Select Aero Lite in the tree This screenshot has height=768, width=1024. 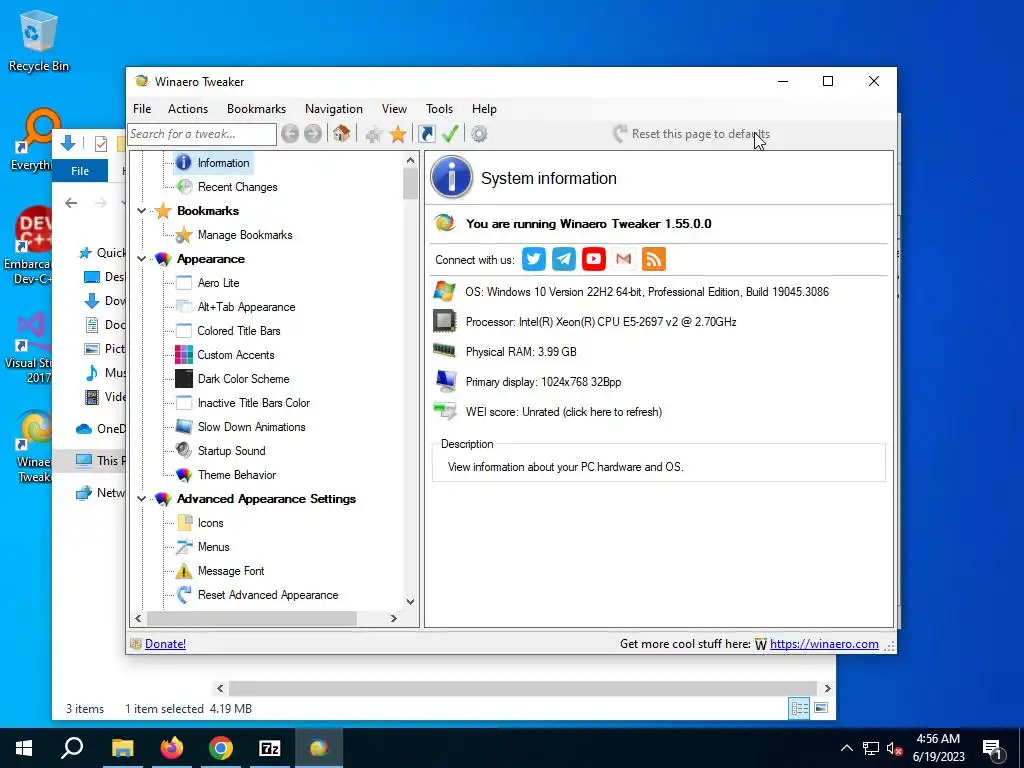(219, 283)
